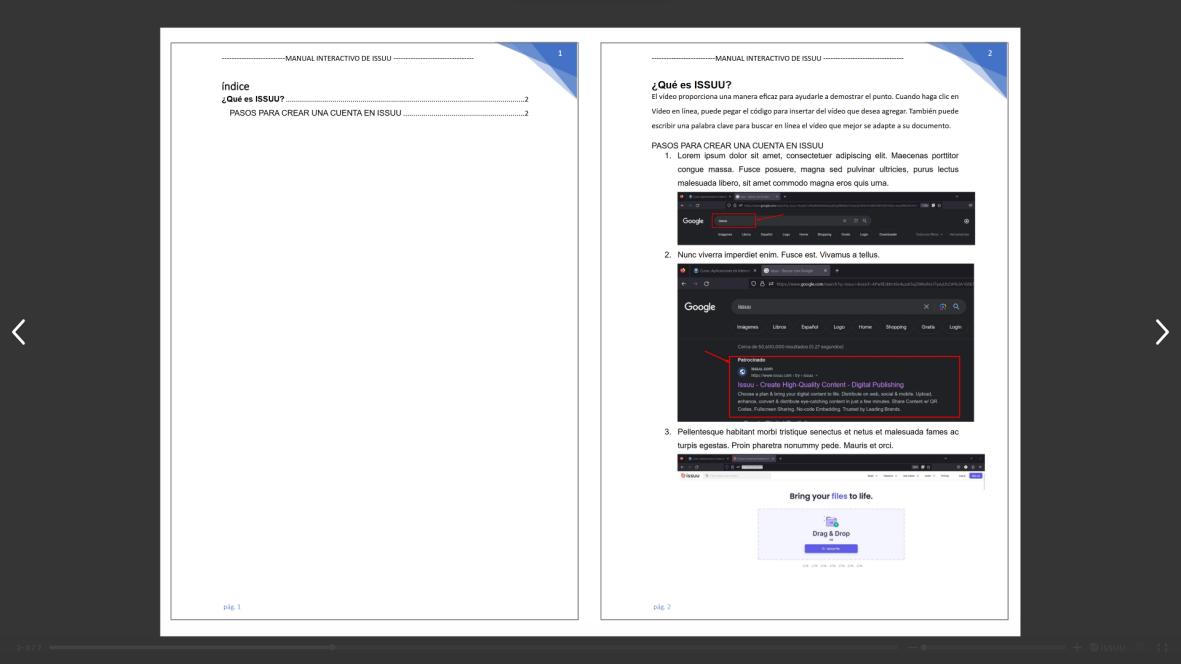Click the "índice" heading
This screenshot has width=1181, height=664.
[235, 86]
